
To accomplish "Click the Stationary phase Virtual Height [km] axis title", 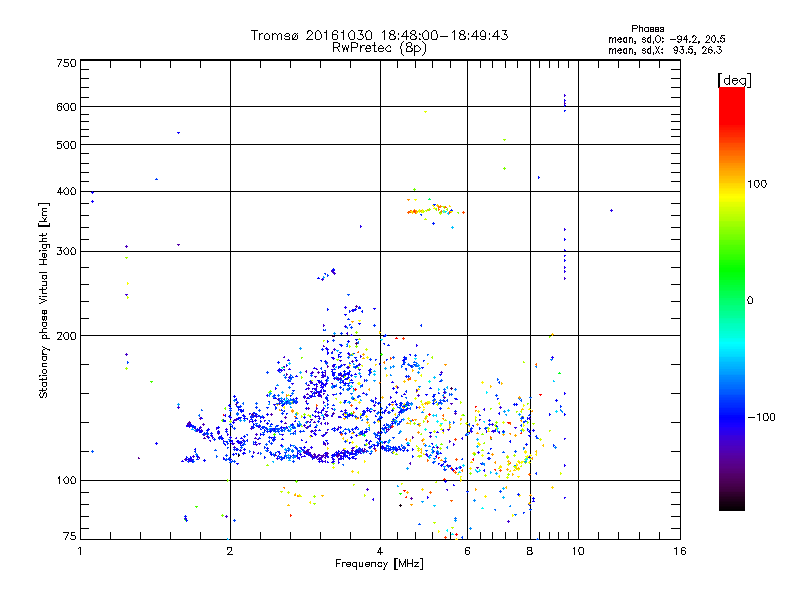I will (x=44, y=300).
